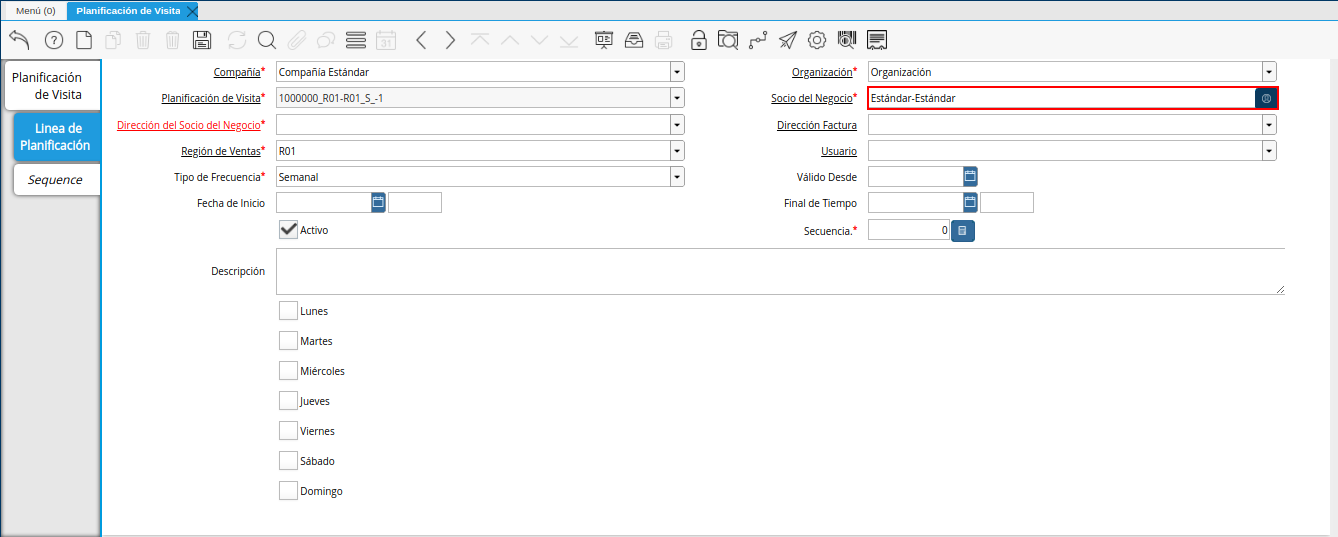
Task: Open the help question mark icon
Action: pyautogui.click(x=54, y=40)
